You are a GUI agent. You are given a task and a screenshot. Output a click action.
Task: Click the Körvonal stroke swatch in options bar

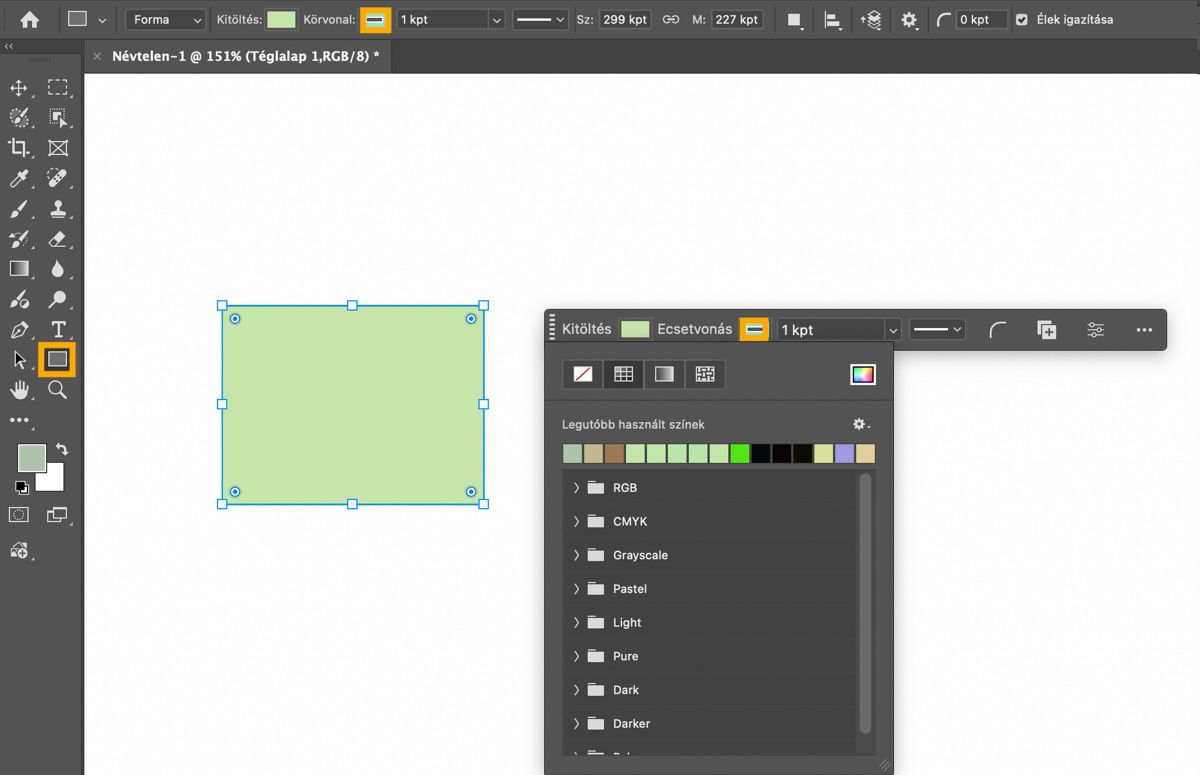pyautogui.click(x=375, y=20)
